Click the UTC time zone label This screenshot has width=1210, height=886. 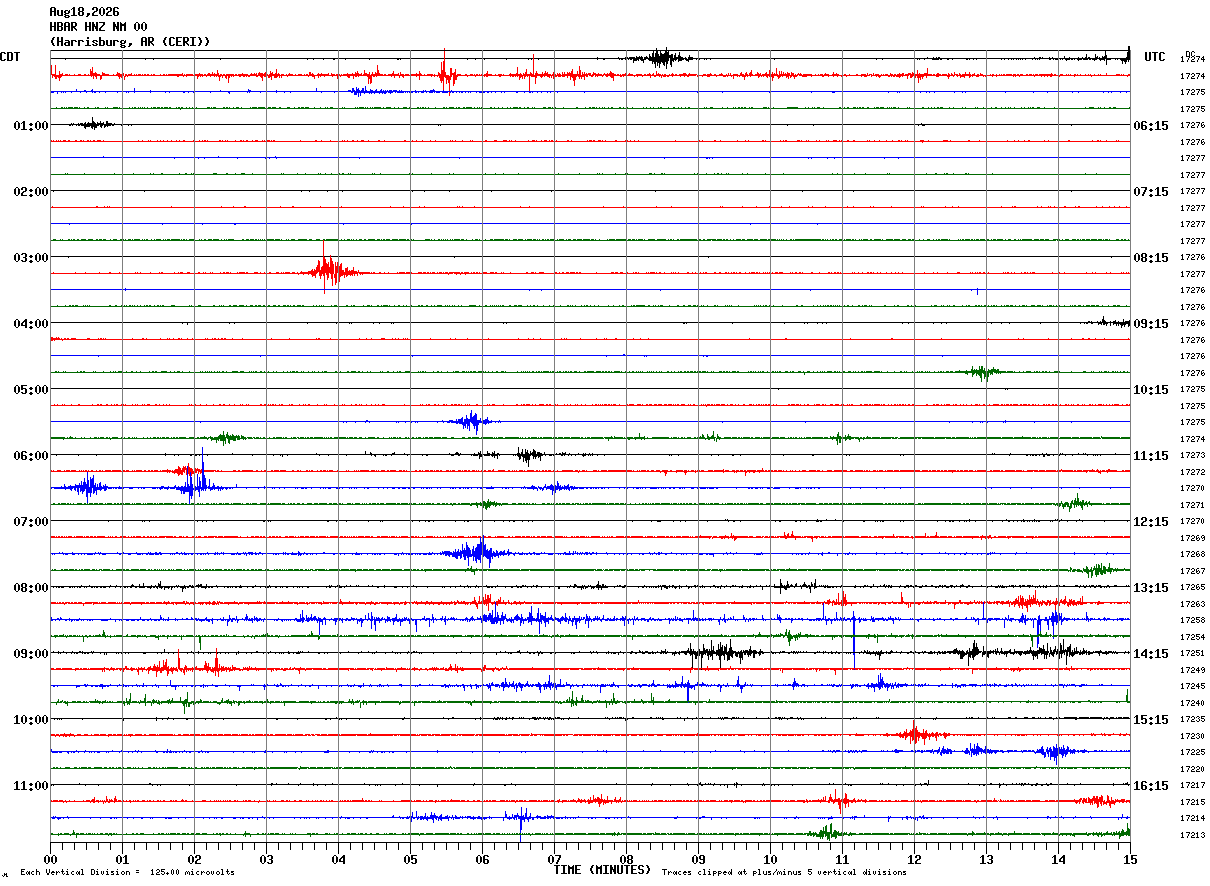coord(1155,57)
